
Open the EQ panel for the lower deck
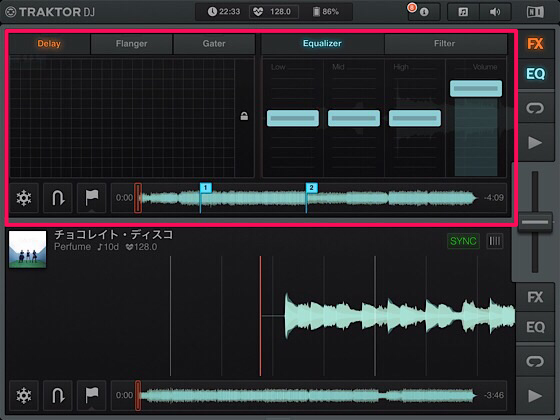[535, 327]
